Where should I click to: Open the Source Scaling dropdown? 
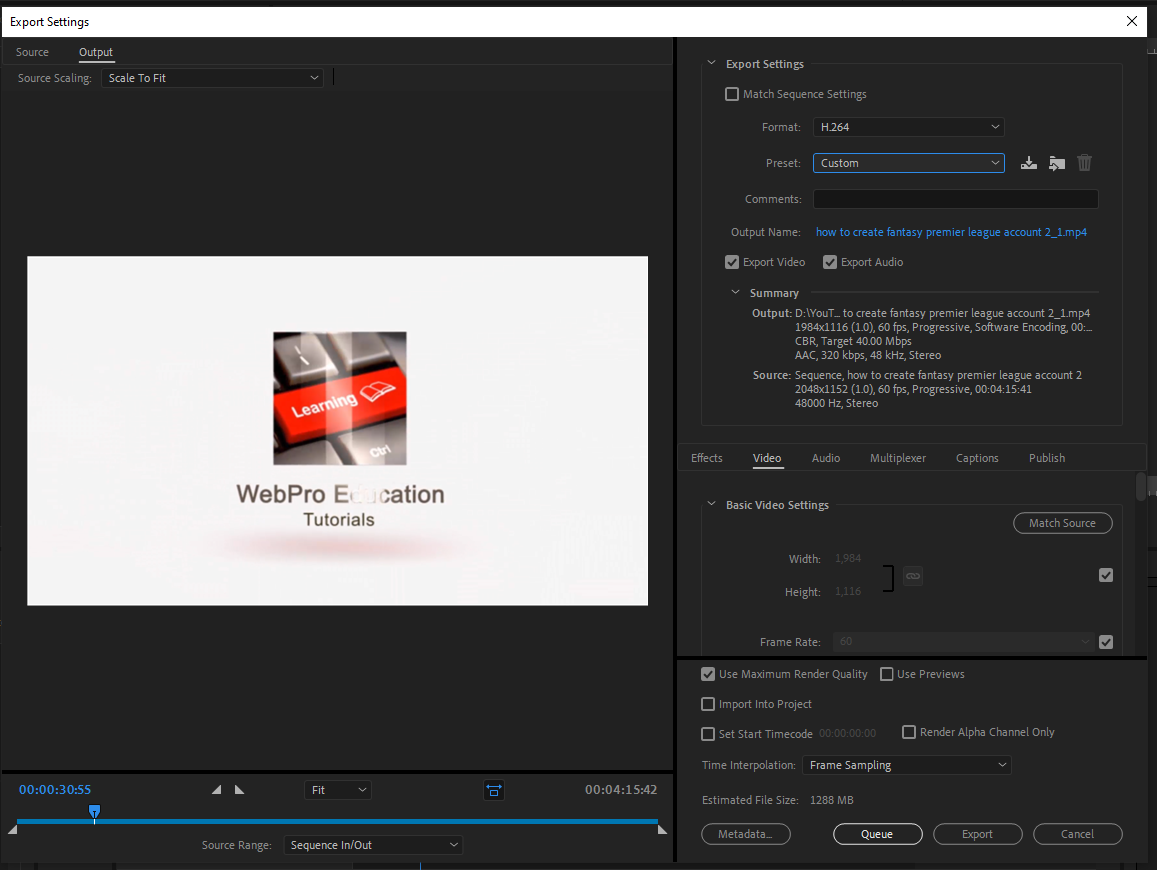tap(213, 78)
